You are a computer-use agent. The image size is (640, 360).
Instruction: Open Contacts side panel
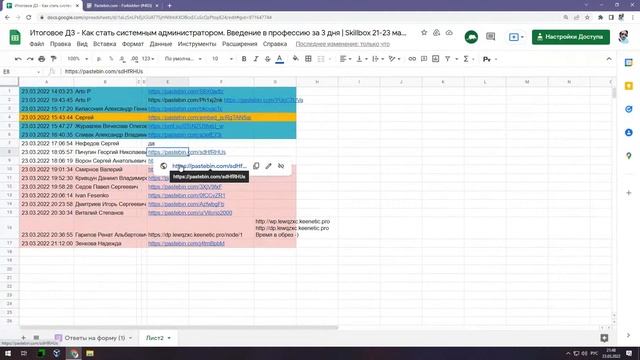[x=629, y=133]
